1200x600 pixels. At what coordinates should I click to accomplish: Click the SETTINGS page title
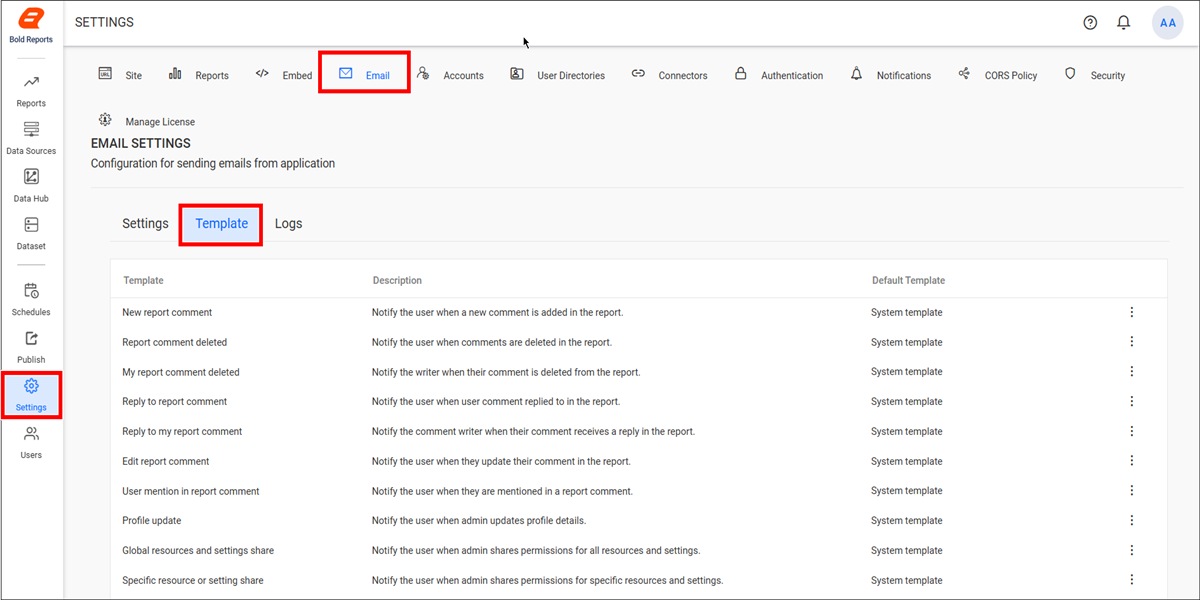click(104, 22)
